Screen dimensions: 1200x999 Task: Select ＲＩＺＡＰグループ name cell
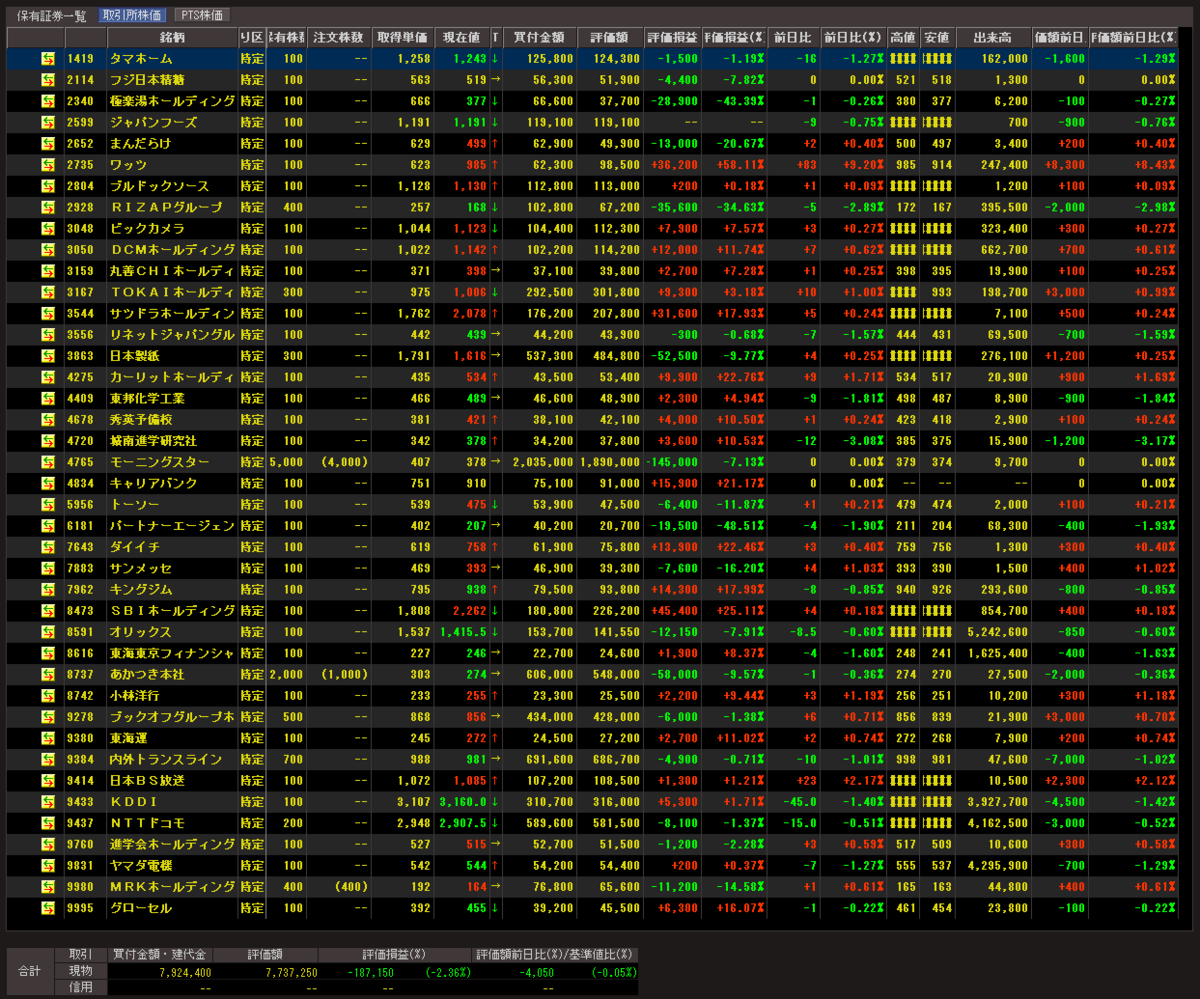click(172, 207)
